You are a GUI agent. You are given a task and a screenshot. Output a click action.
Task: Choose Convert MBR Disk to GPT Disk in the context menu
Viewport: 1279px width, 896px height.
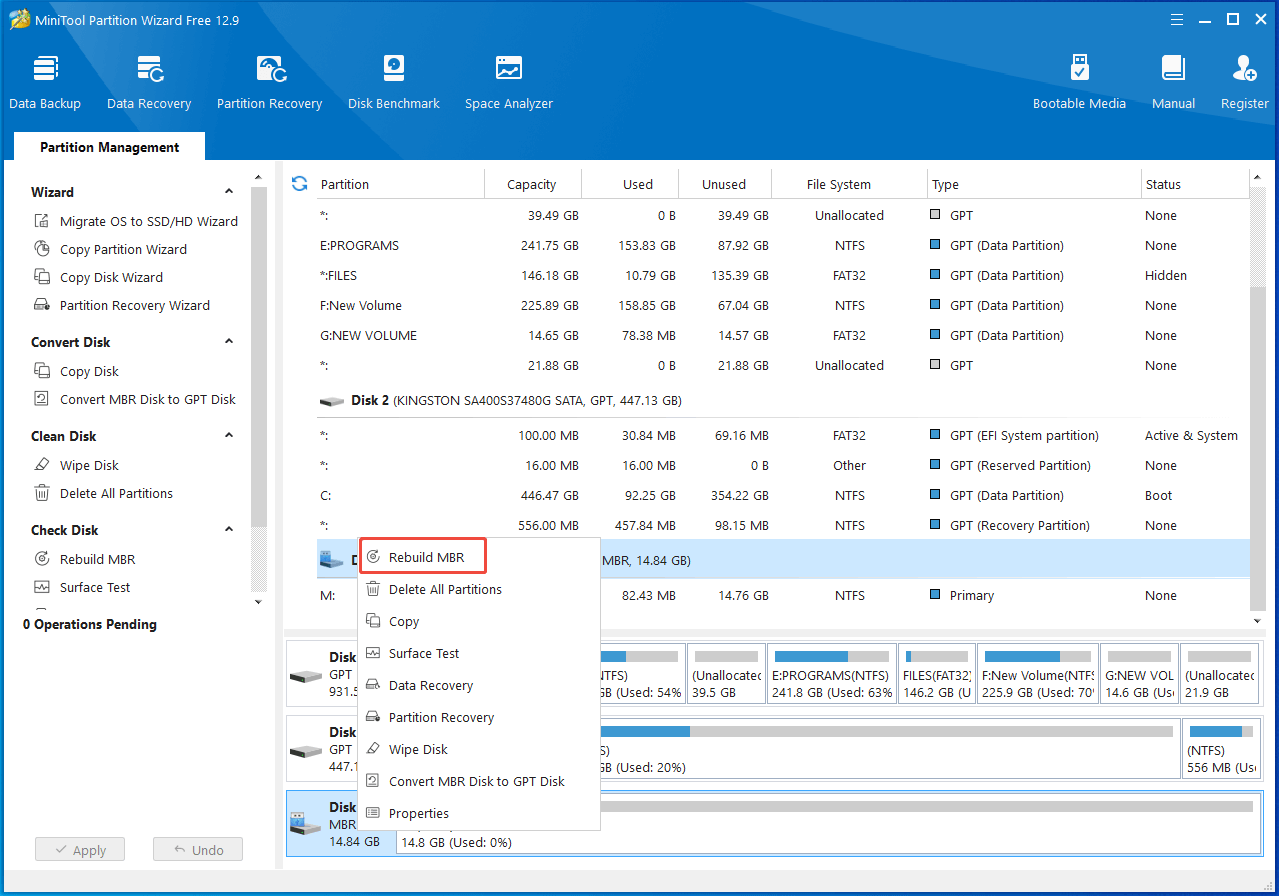pyautogui.click(x=479, y=781)
